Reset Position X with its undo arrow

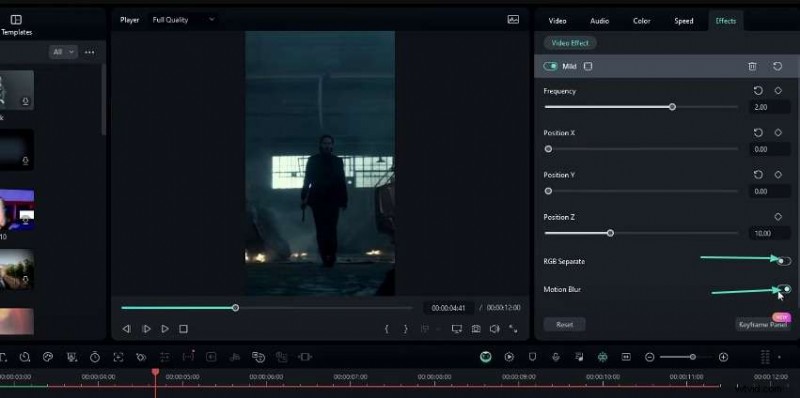click(x=758, y=132)
